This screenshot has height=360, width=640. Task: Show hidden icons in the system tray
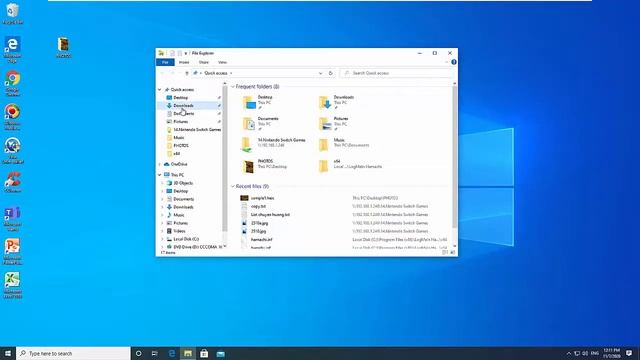(569, 353)
